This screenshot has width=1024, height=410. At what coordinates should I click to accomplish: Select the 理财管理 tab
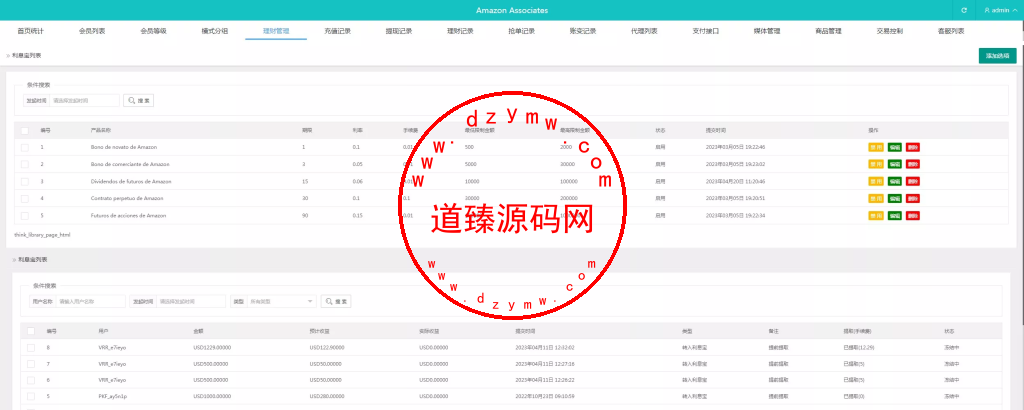tap(276, 31)
